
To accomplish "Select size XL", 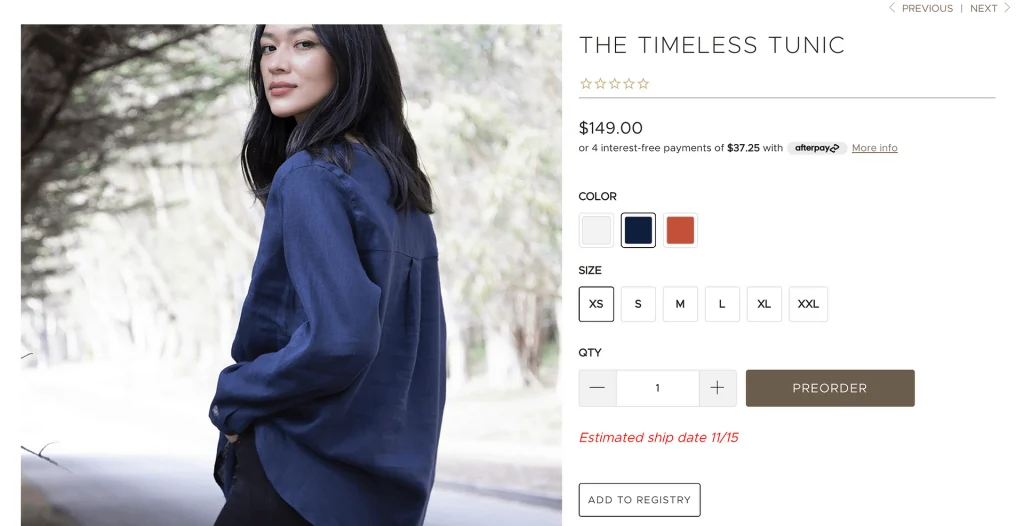I will 764,304.
